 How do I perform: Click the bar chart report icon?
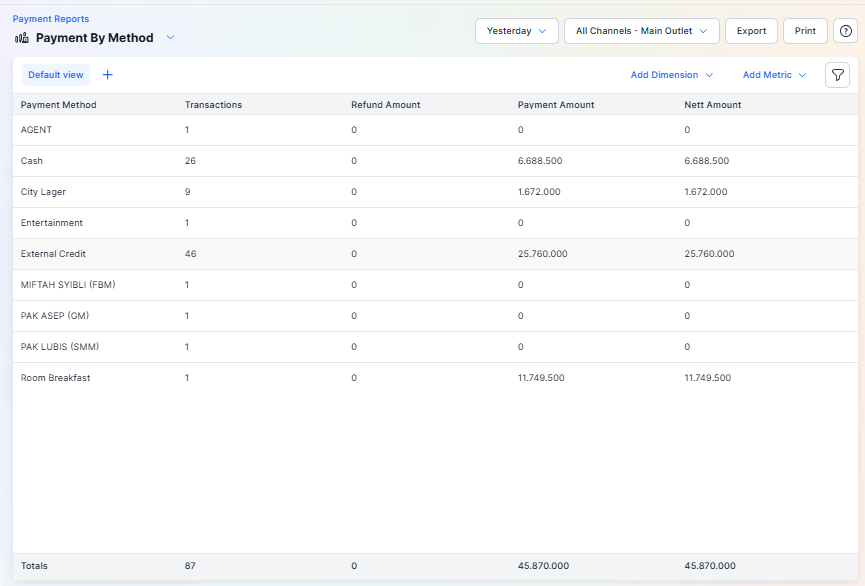coord(22,38)
